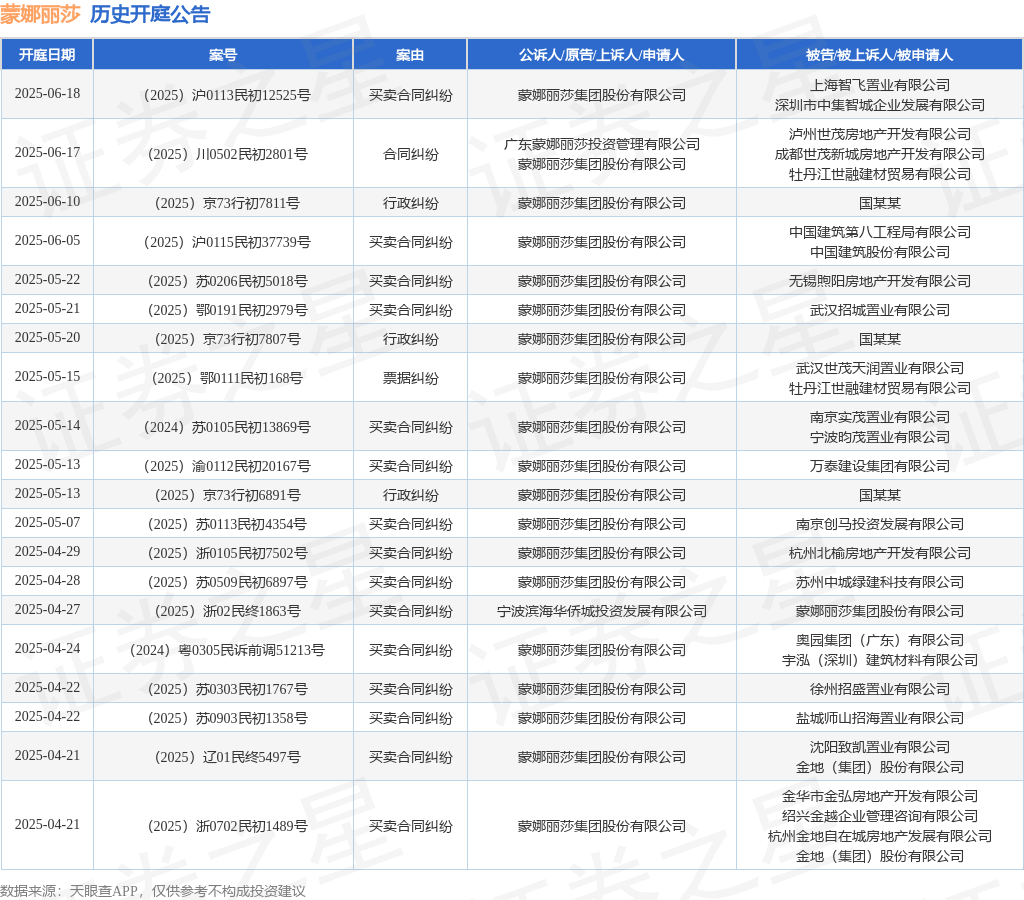This screenshot has height=900, width=1024.
Task: Click plaintiff 宁波滨海华侨城投资发展有限公司
Action: pos(601,611)
